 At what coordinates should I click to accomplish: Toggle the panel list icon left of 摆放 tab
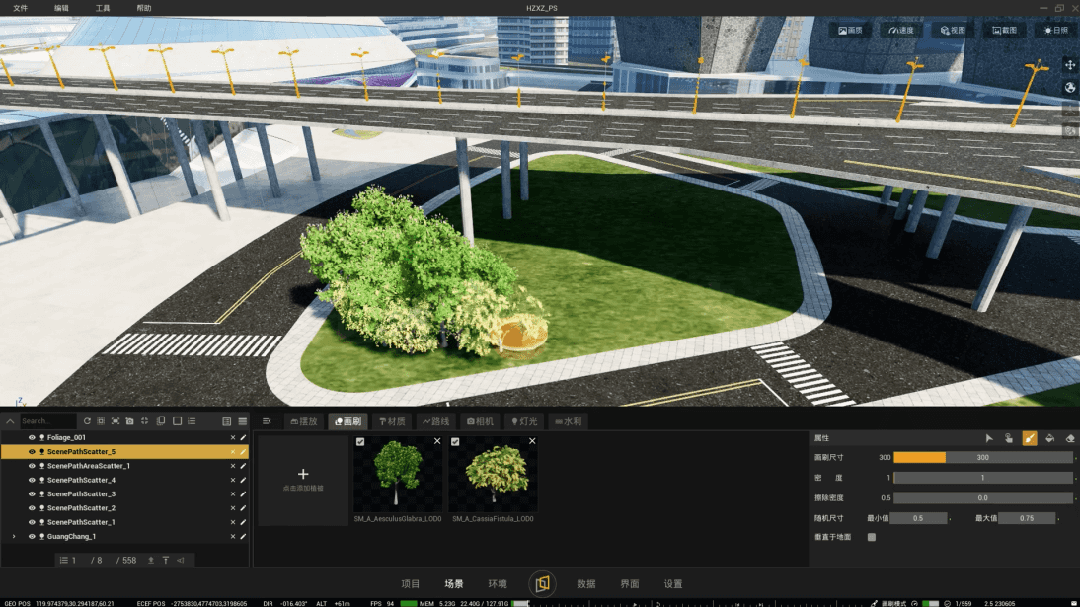click(x=267, y=421)
